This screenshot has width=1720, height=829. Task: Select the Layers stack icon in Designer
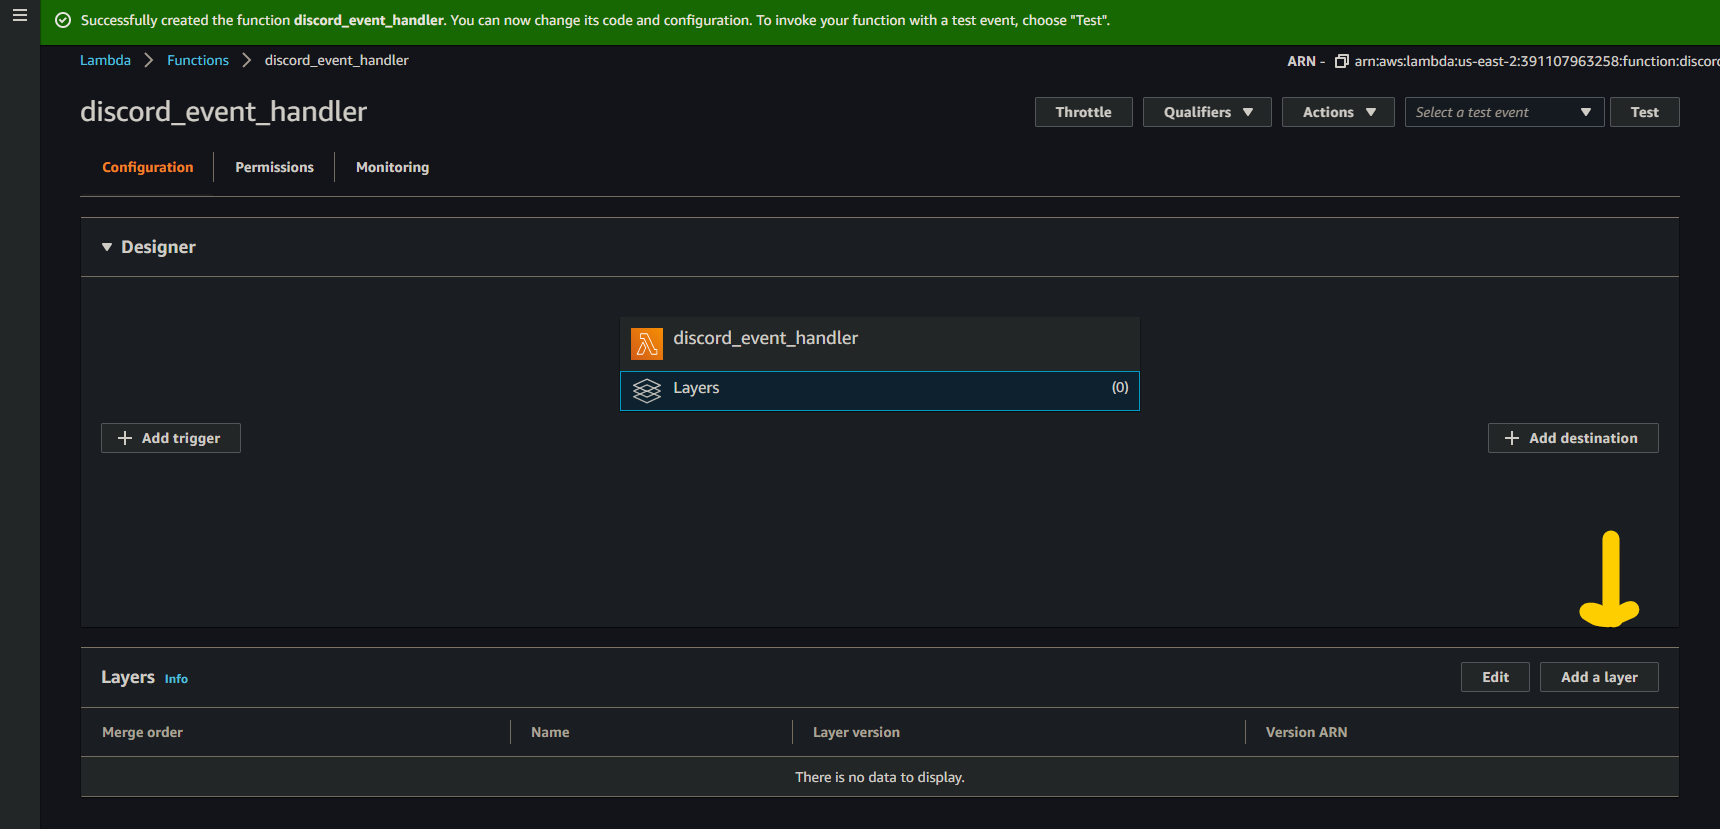tap(647, 390)
